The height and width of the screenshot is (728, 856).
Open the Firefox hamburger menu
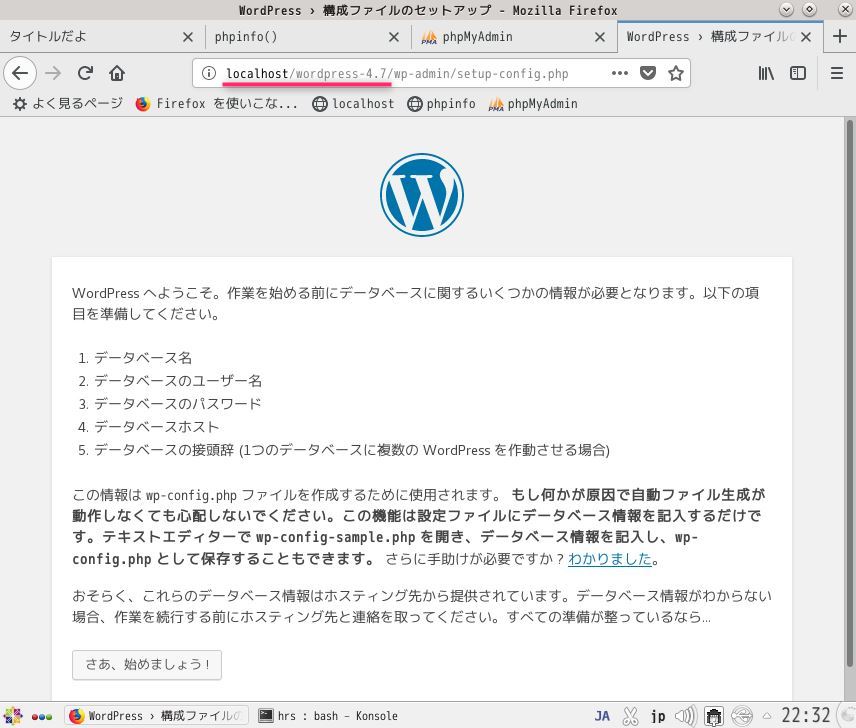(x=837, y=73)
